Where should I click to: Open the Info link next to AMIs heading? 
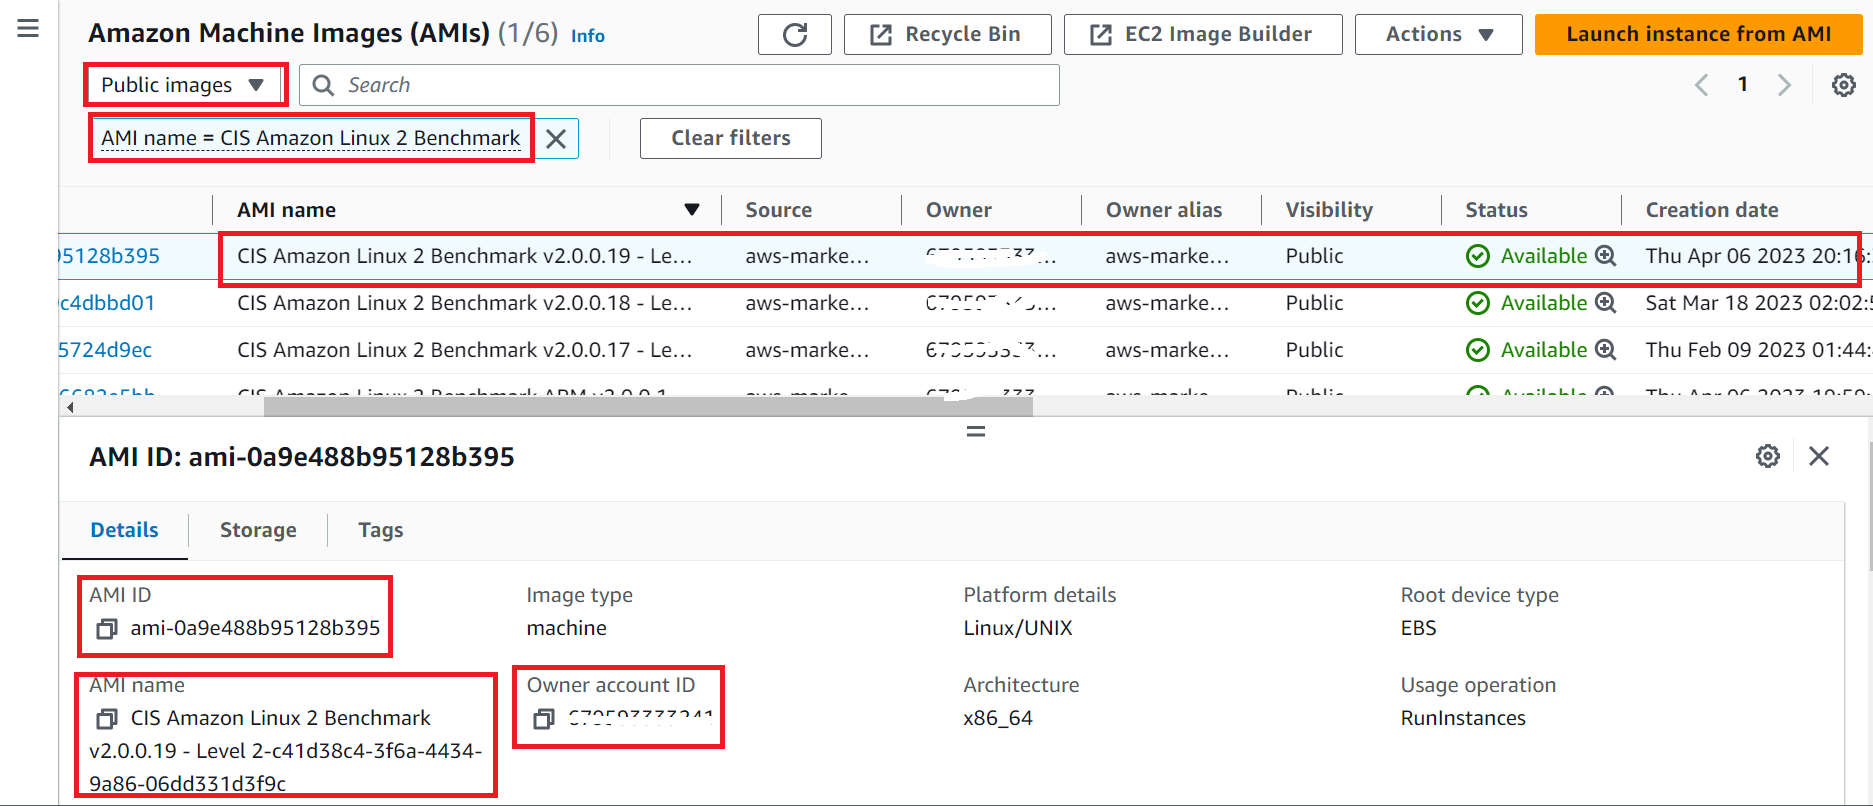(x=588, y=36)
